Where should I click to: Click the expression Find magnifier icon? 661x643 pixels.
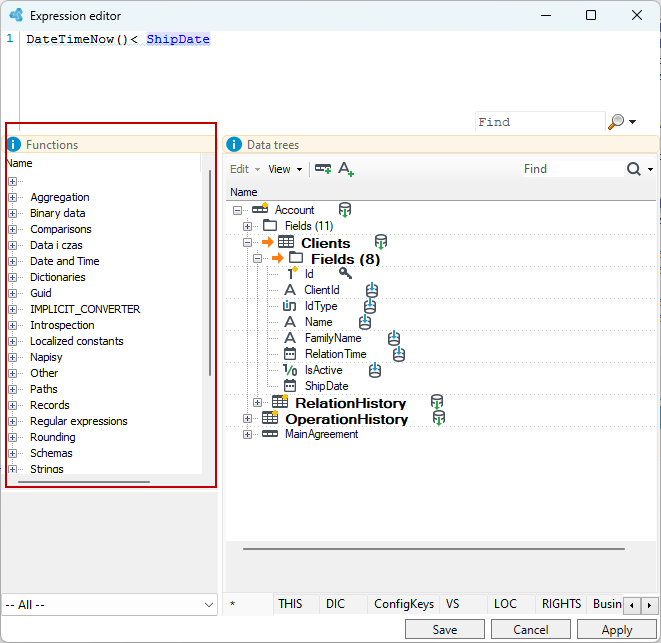[x=616, y=122]
